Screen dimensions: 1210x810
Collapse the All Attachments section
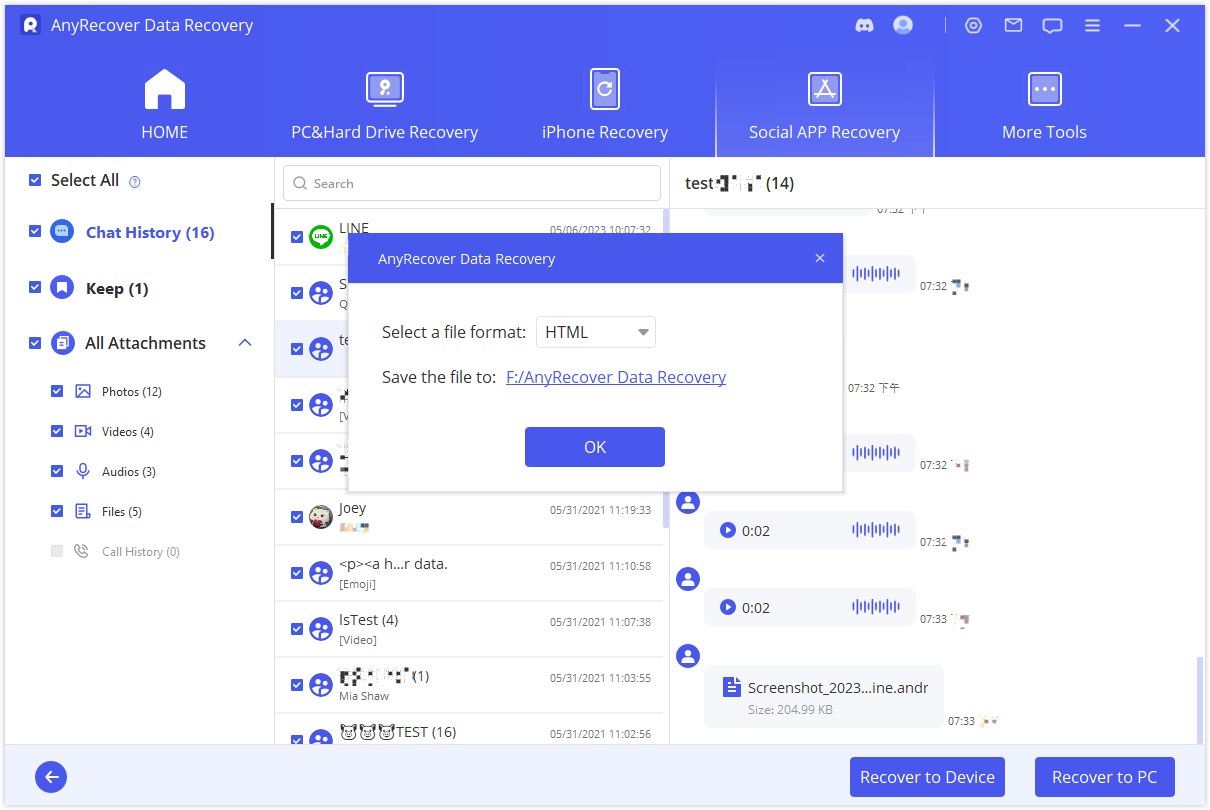coord(245,343)
